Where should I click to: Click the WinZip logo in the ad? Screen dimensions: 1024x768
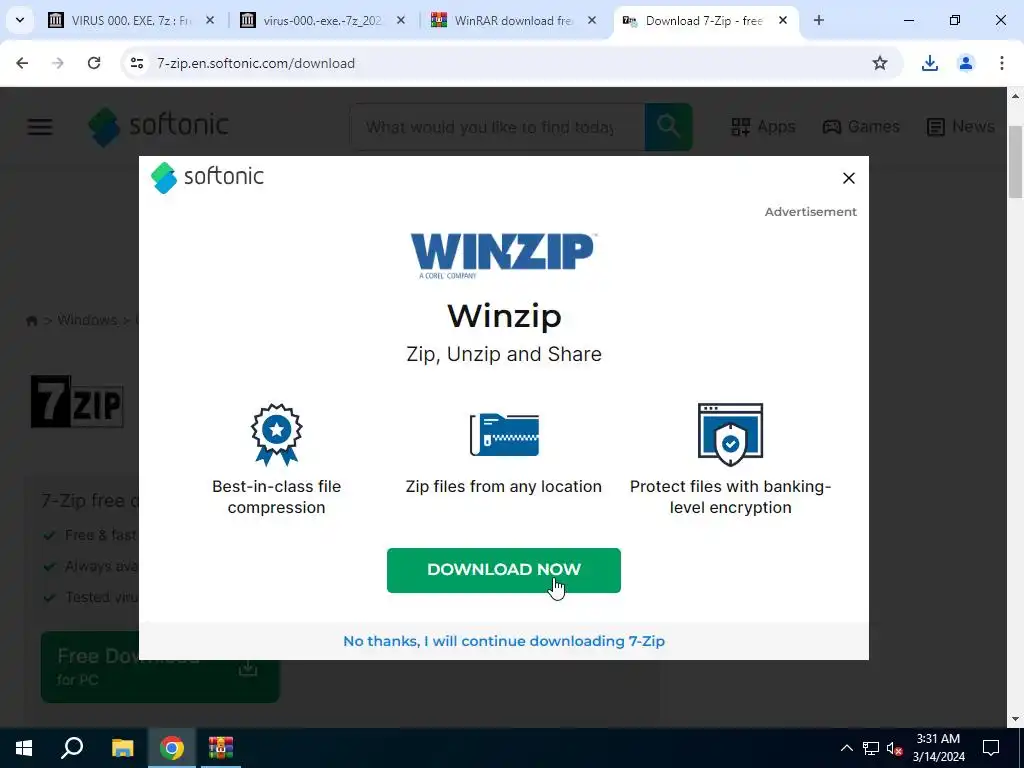[x=502, y=255]
